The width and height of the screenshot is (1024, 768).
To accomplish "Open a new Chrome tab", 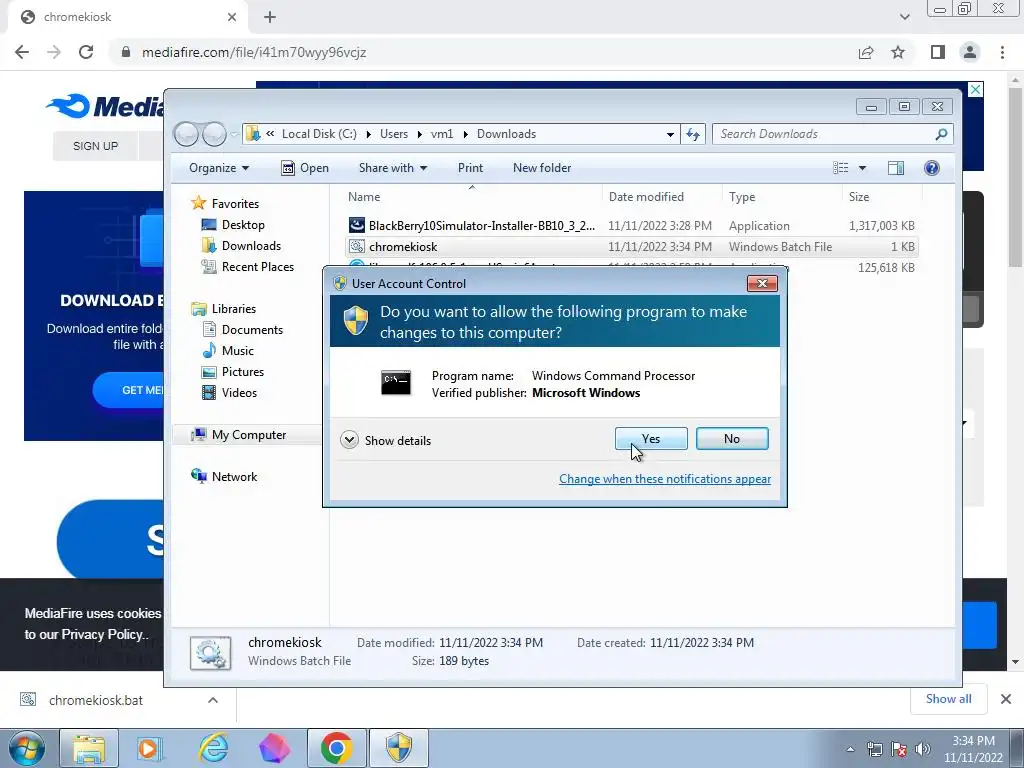I will tap(270, 17).
